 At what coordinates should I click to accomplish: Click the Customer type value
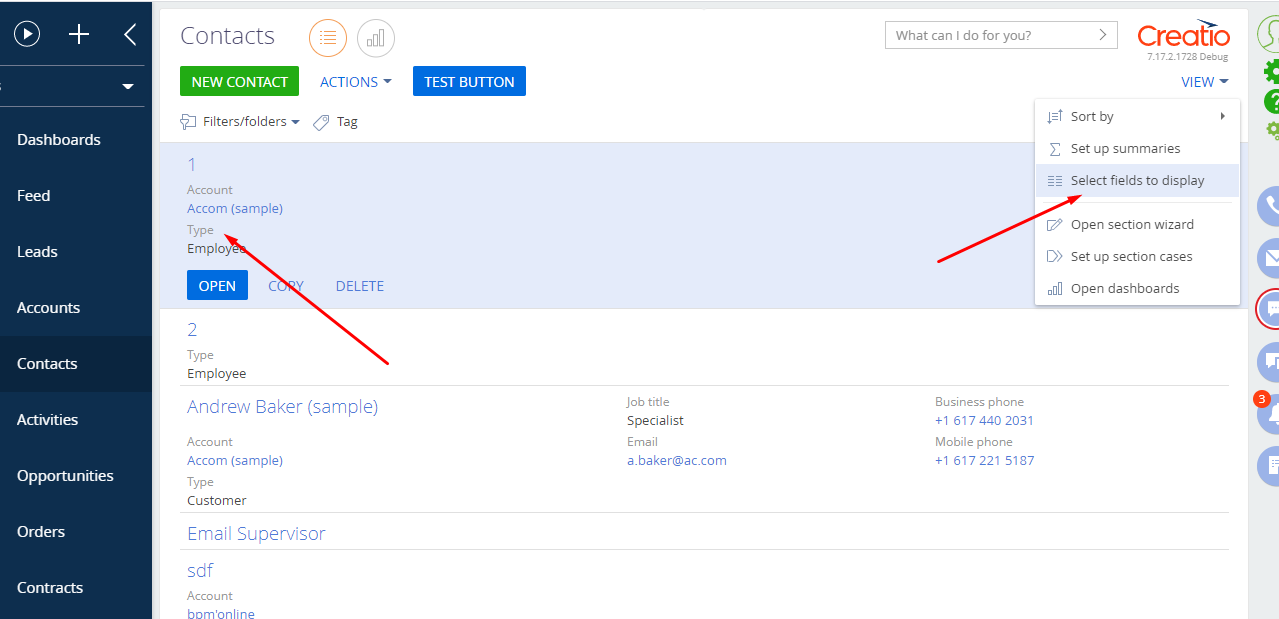(x=217, y=501)
